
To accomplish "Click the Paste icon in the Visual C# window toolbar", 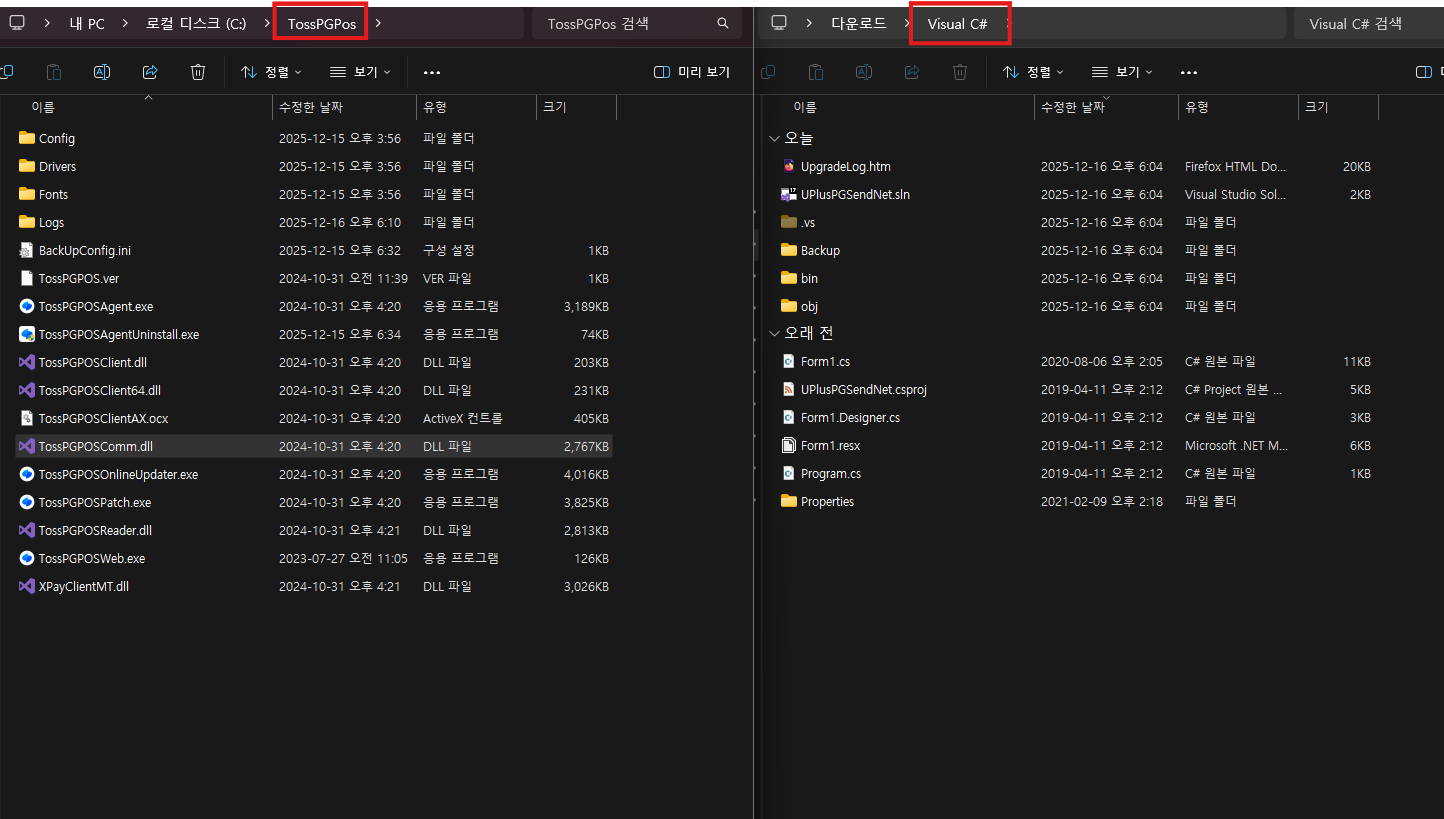I will [x=816, y=72].
